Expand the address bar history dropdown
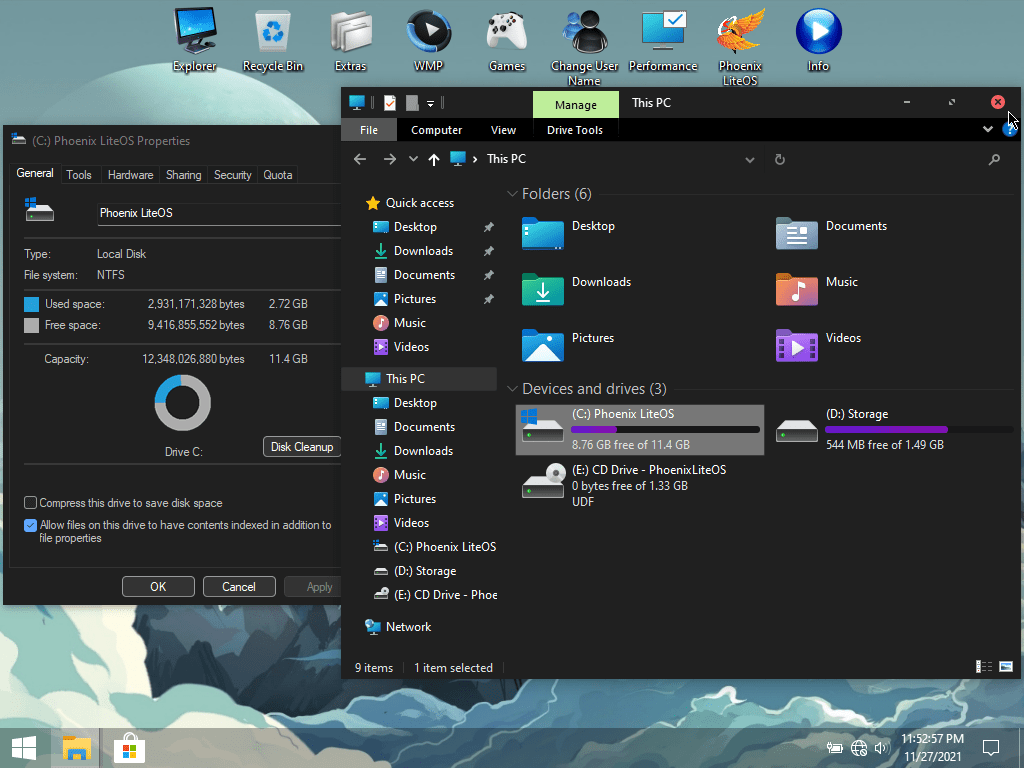Viewport: 1024px width, 768px height. (750, 159)
